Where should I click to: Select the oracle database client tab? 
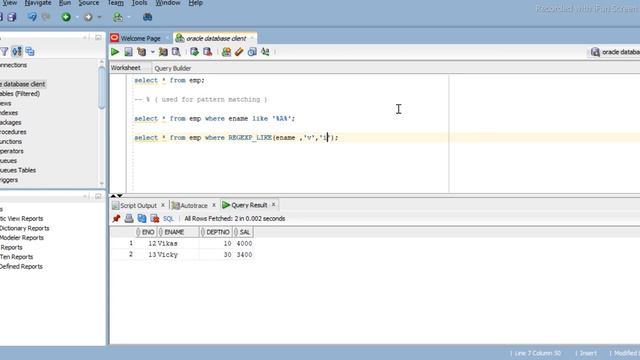click(x=216, y=38)
